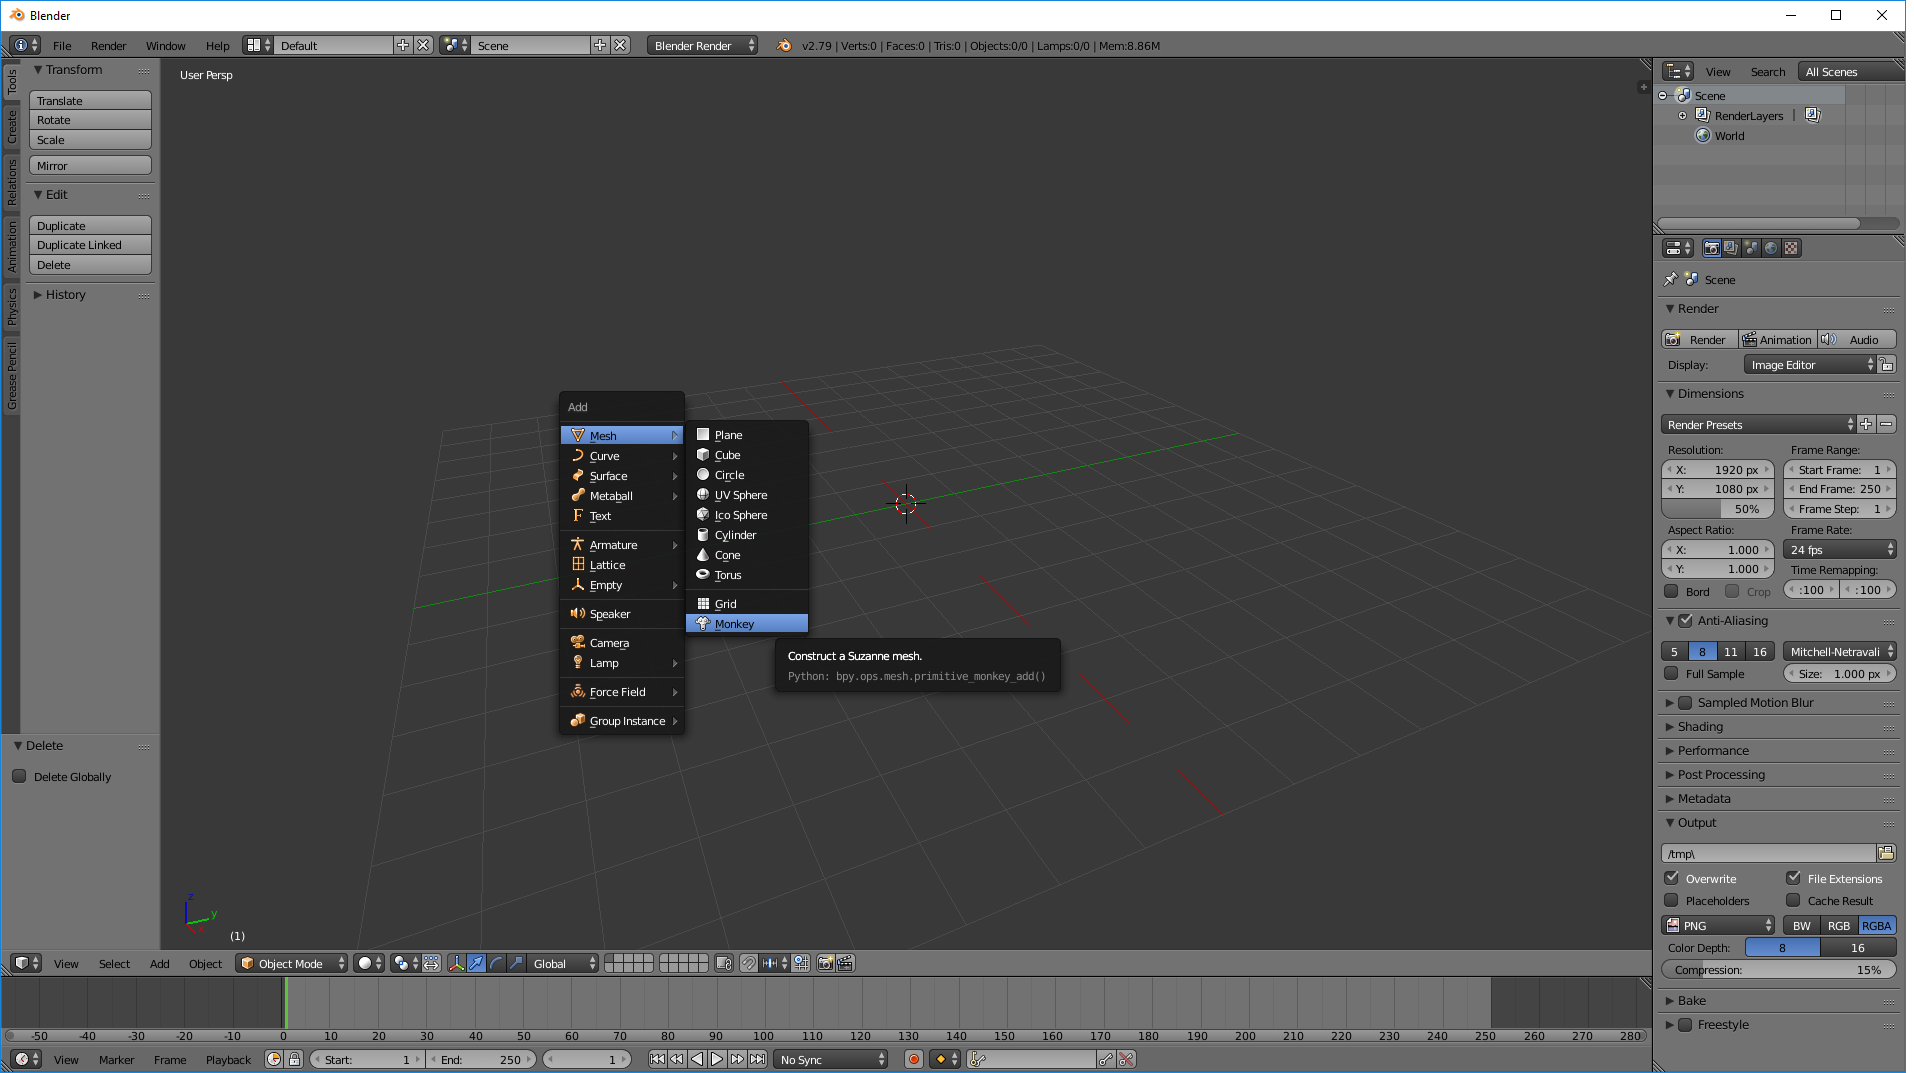The width and height of the screenshot is (1914, 1073).
Task: Open the File menu
Action: pyautogui.click(x=62, y=45)
